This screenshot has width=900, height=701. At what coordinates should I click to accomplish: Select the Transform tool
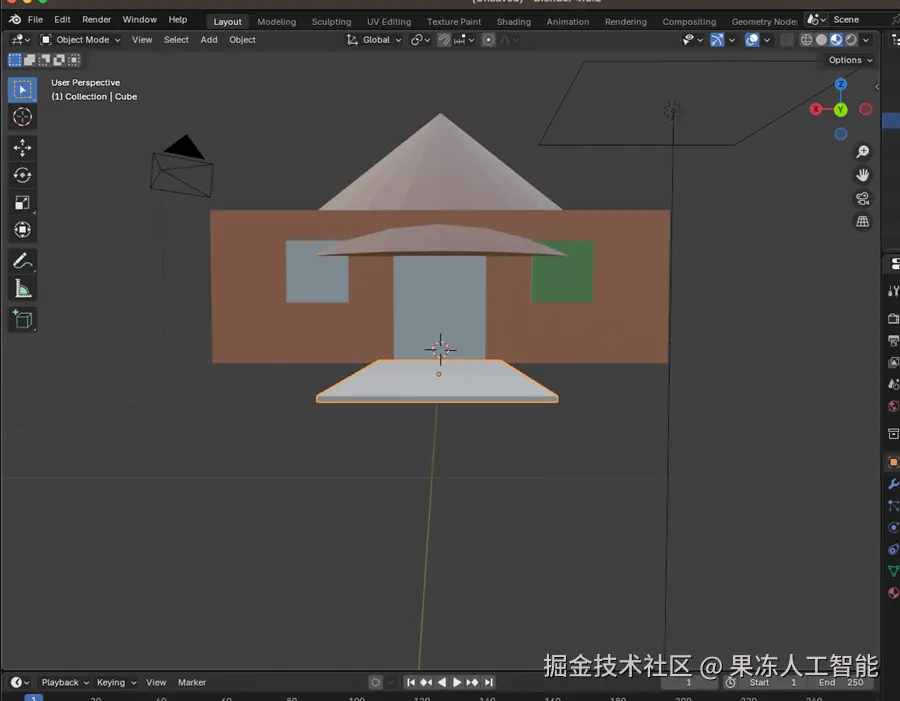click(22, 230)
